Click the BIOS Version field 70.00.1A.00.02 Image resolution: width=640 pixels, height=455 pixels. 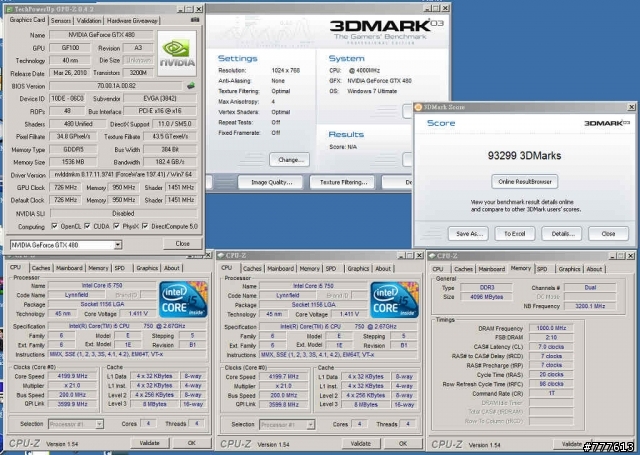click(x=116, y=86)
